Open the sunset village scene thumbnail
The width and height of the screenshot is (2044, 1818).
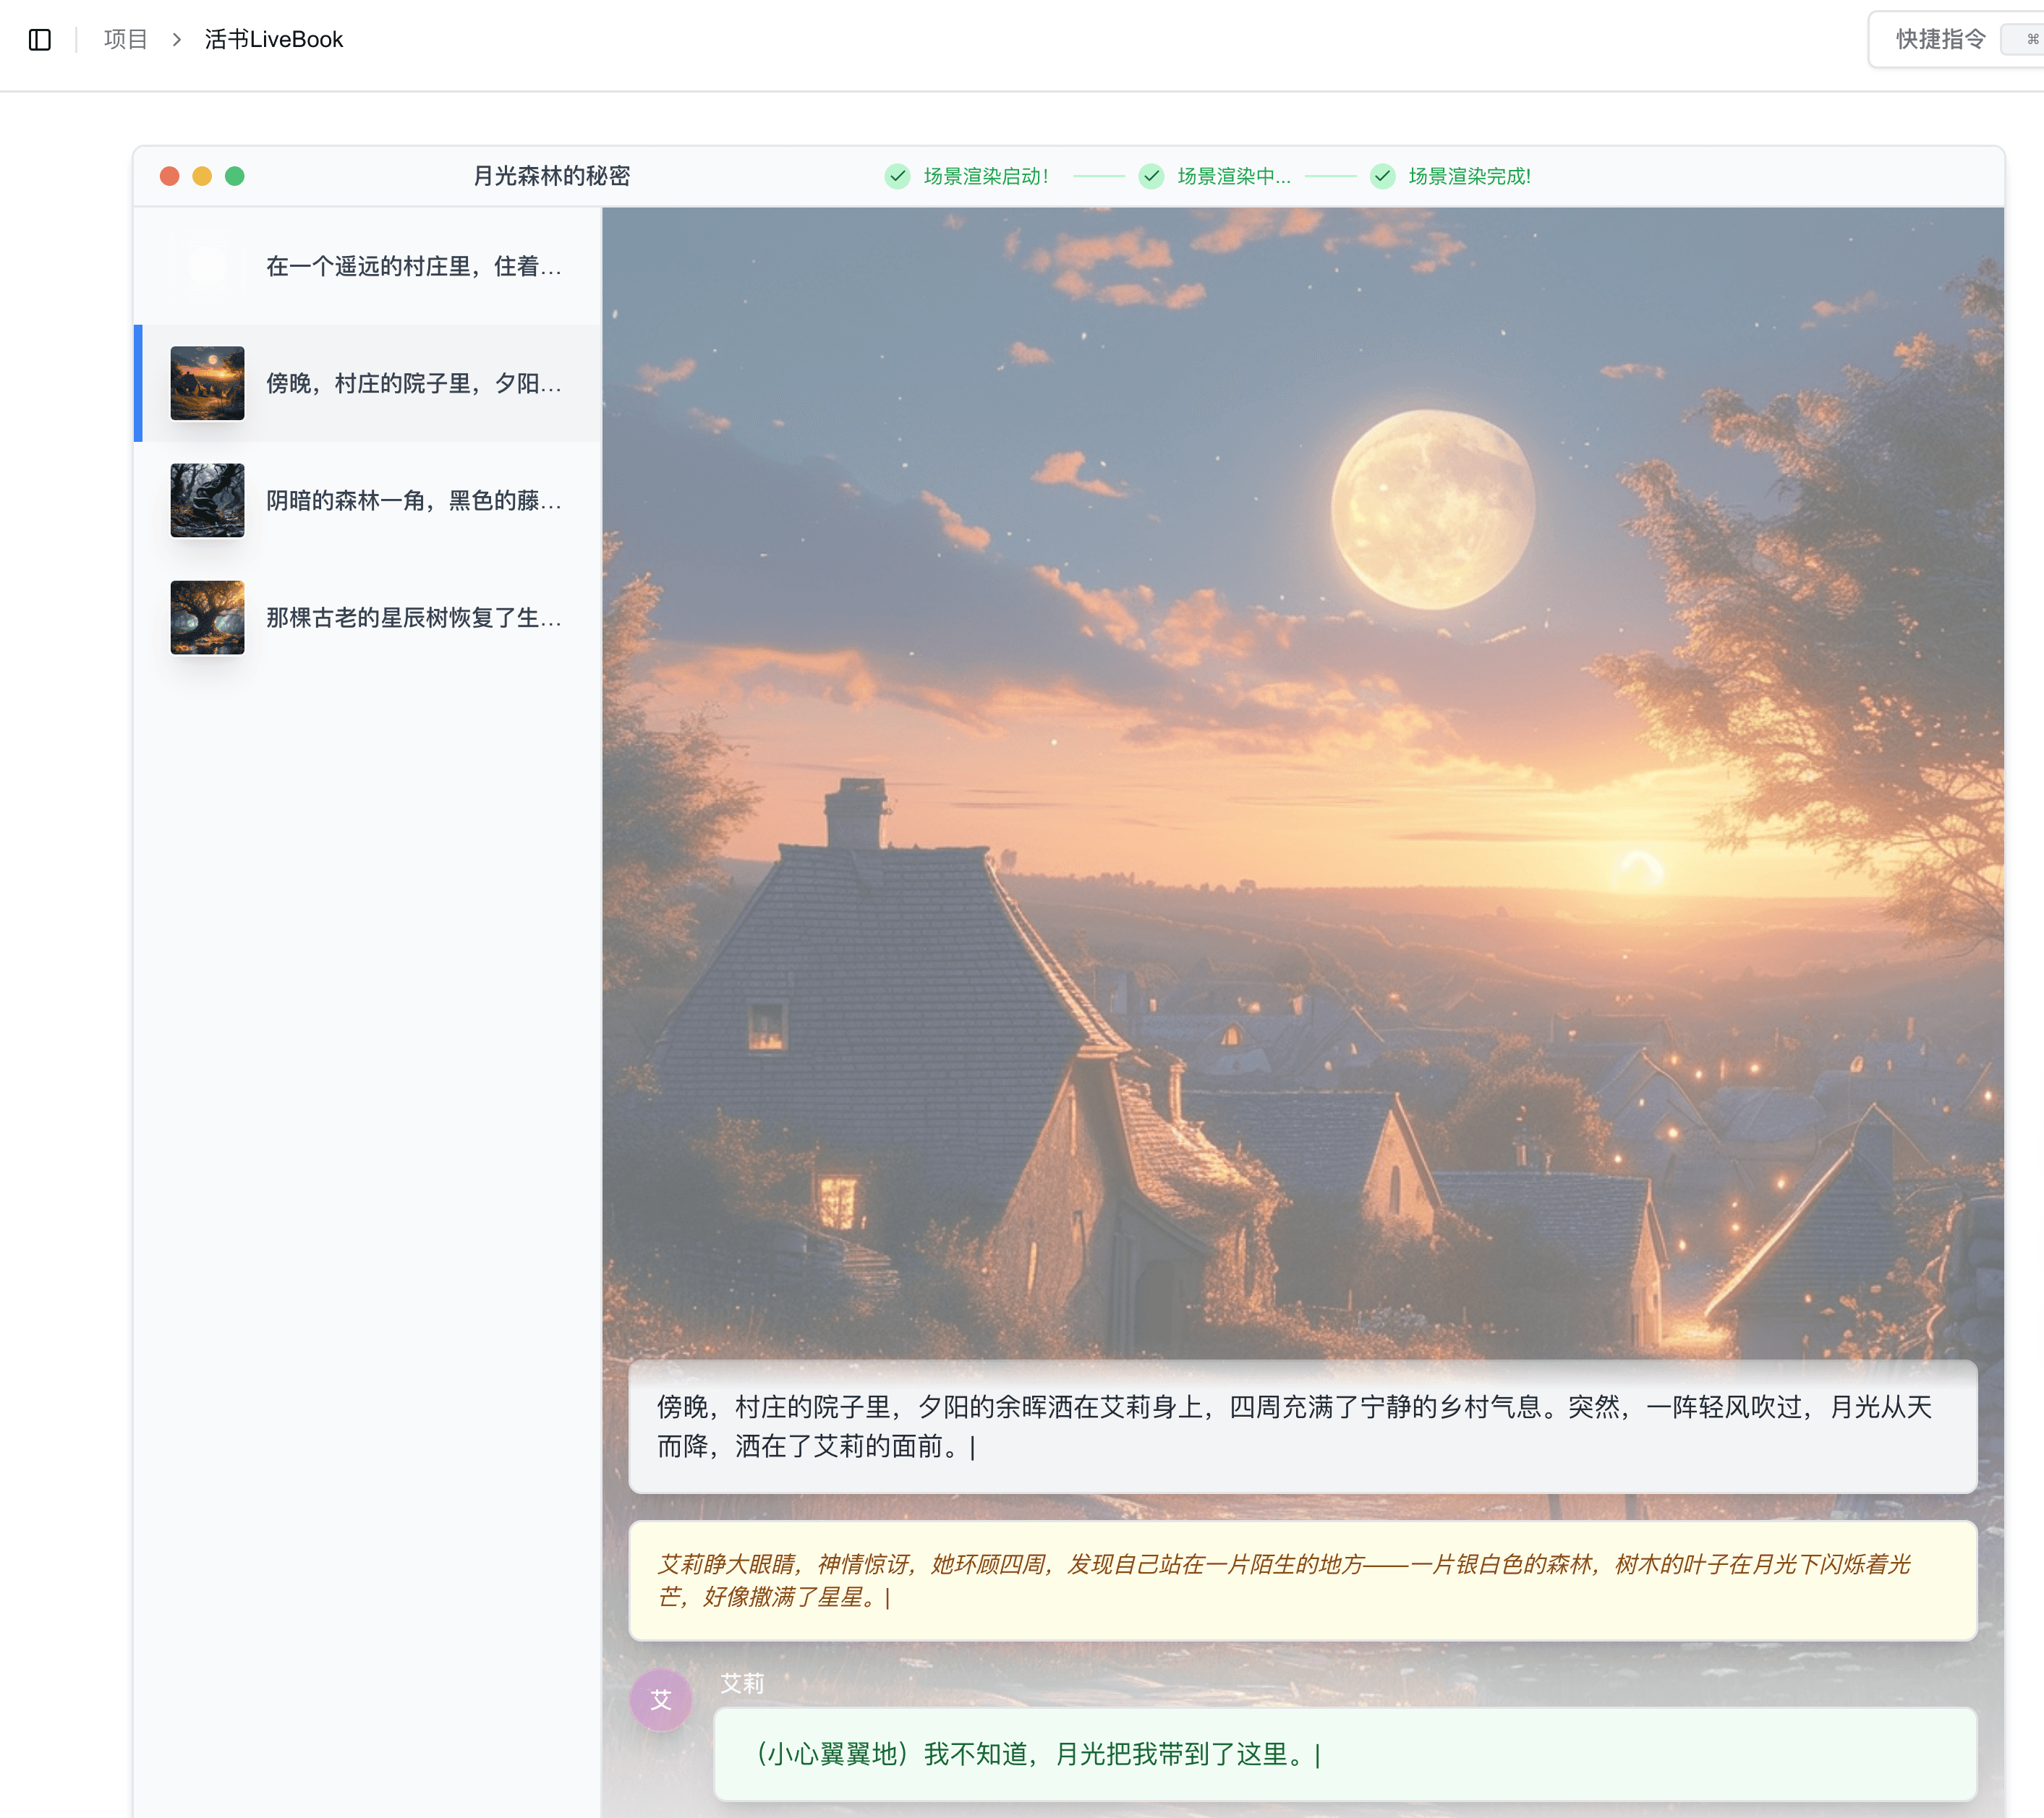tap(207, 383)
